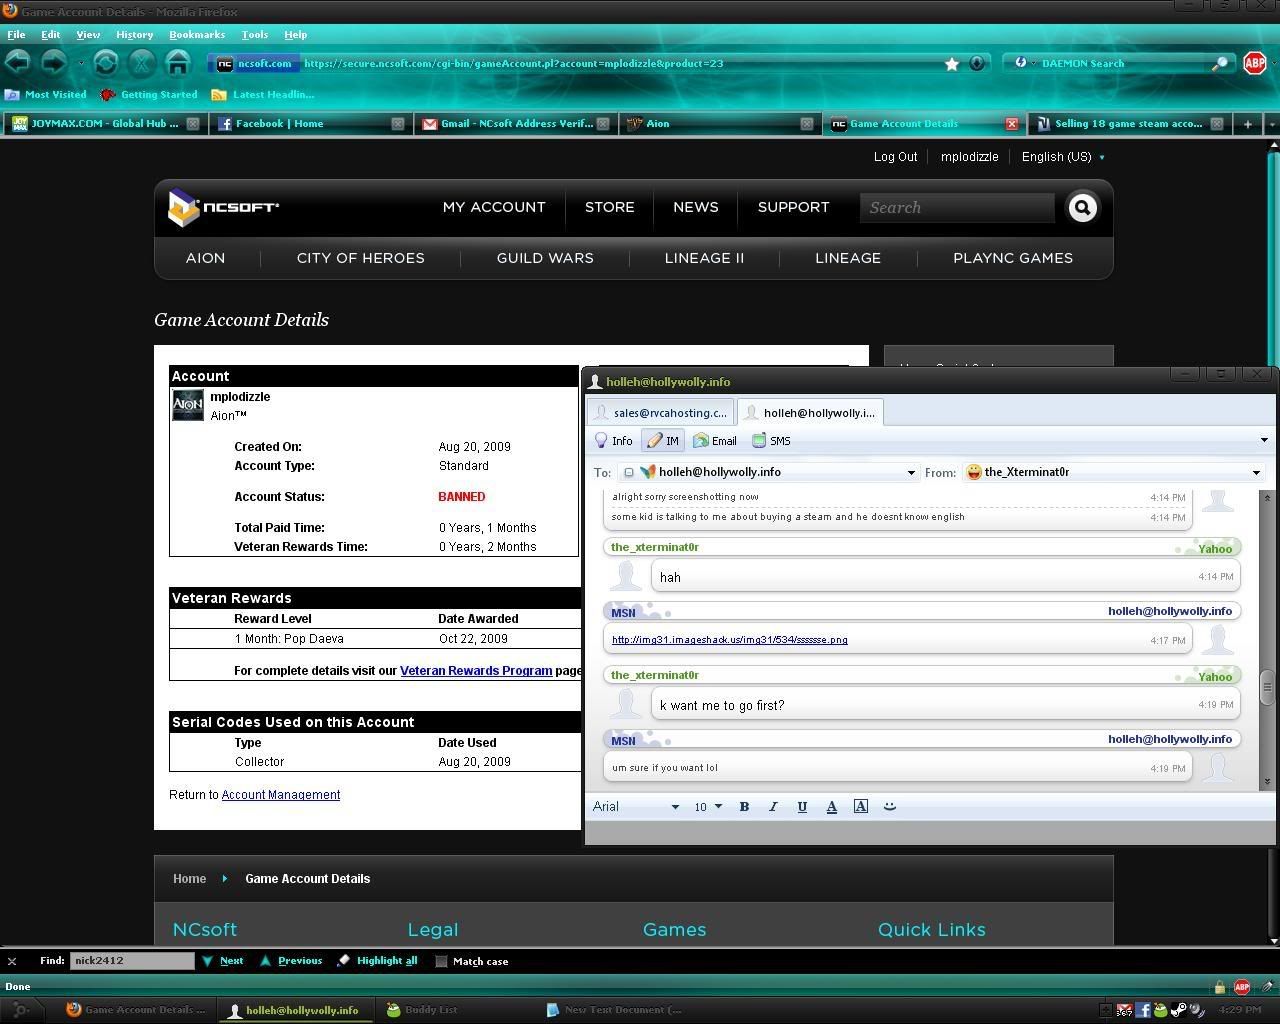Screen dimensions: 1280x1024
Task: Switch to the sales@rvcahosting chat tab
Action: pos(660,412)
